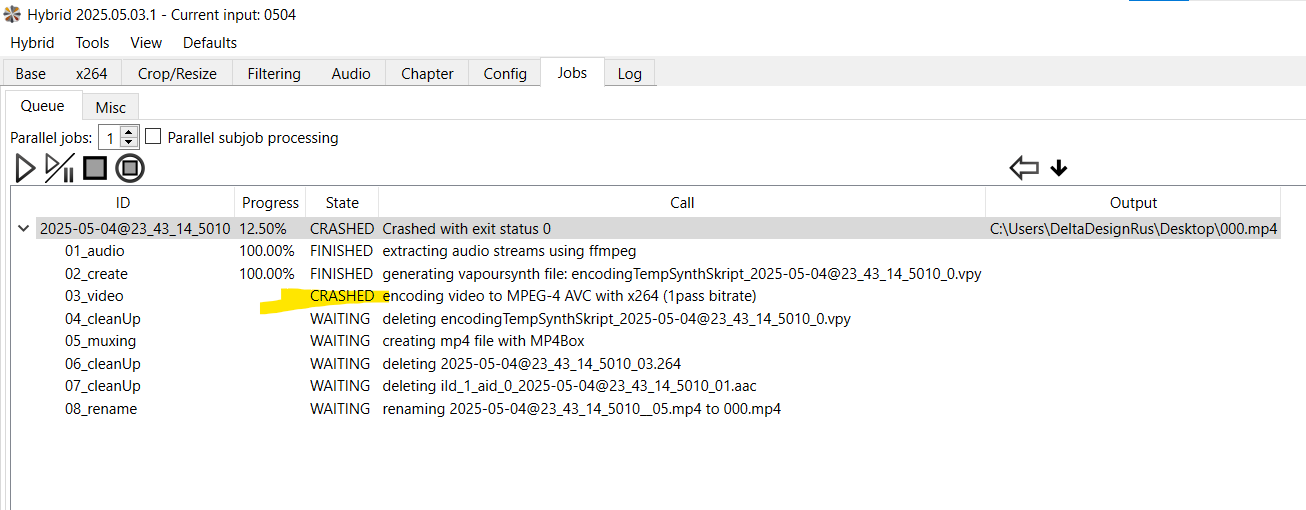Click the black down arrow icon
The height and width of the screenshot is (510, 1306).
coord(1059,169)
